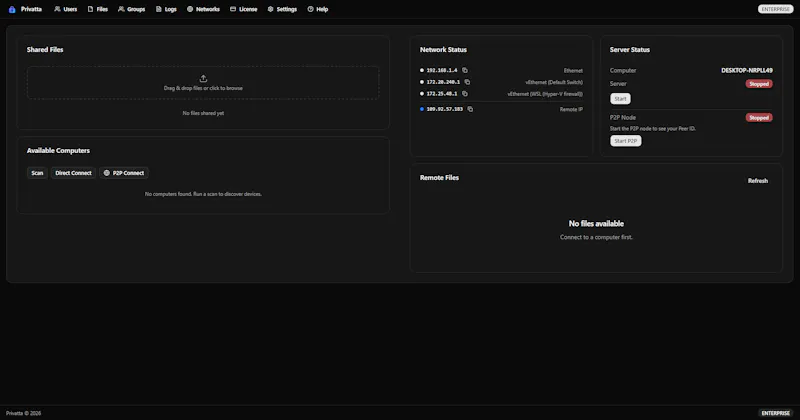The width and height of the screenshot is (800, 420).
Task: Scan for available computers
Action: click(37, 173)
